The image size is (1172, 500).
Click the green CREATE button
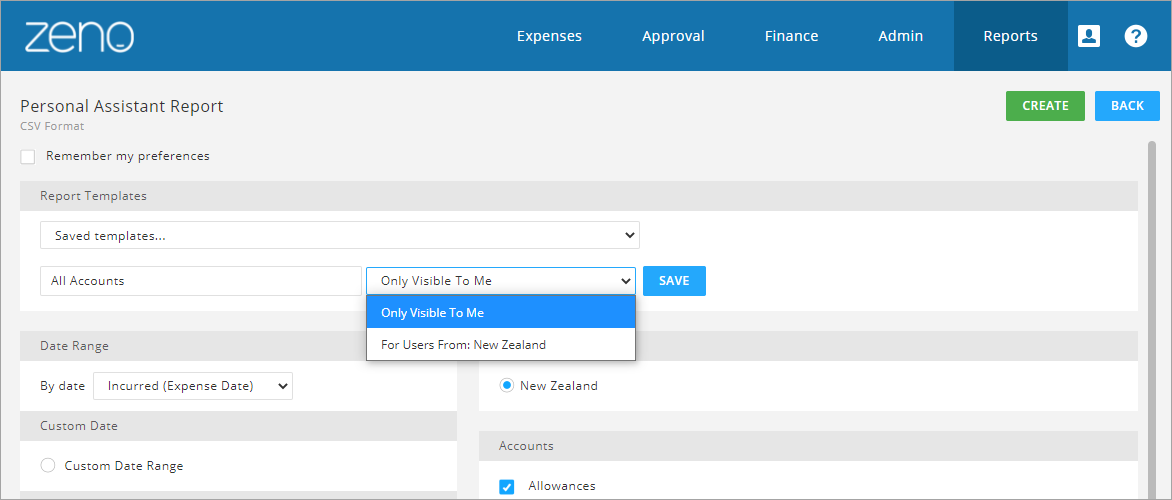click(x=1045, y=106)
